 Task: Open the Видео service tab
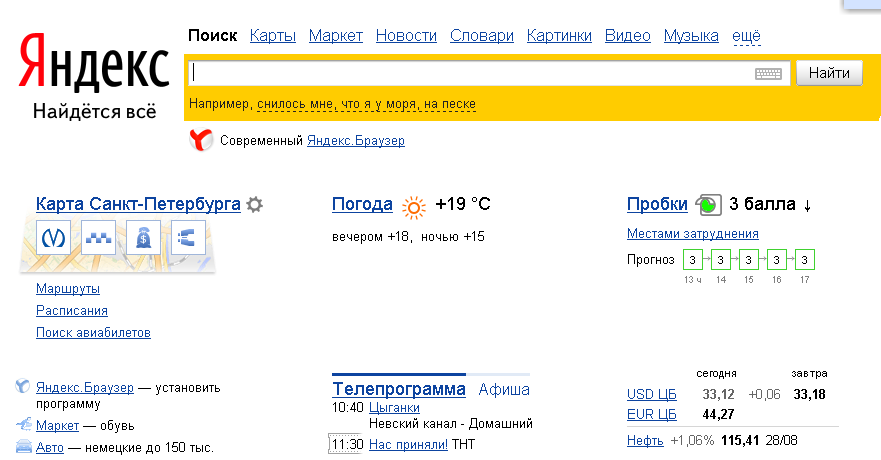click(628, 36)
